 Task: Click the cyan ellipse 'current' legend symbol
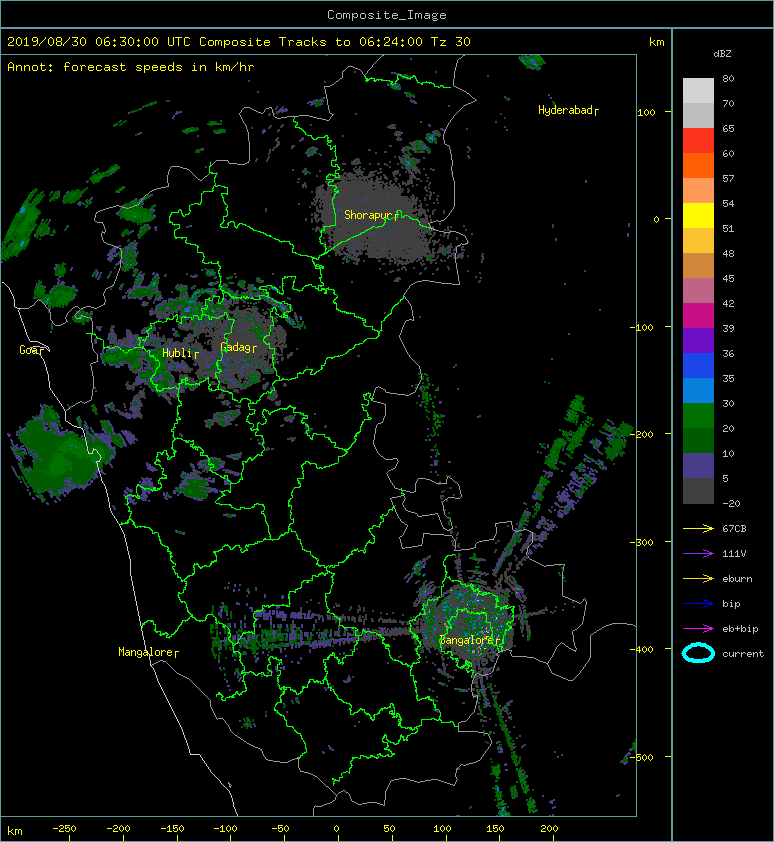click(698, 653)
